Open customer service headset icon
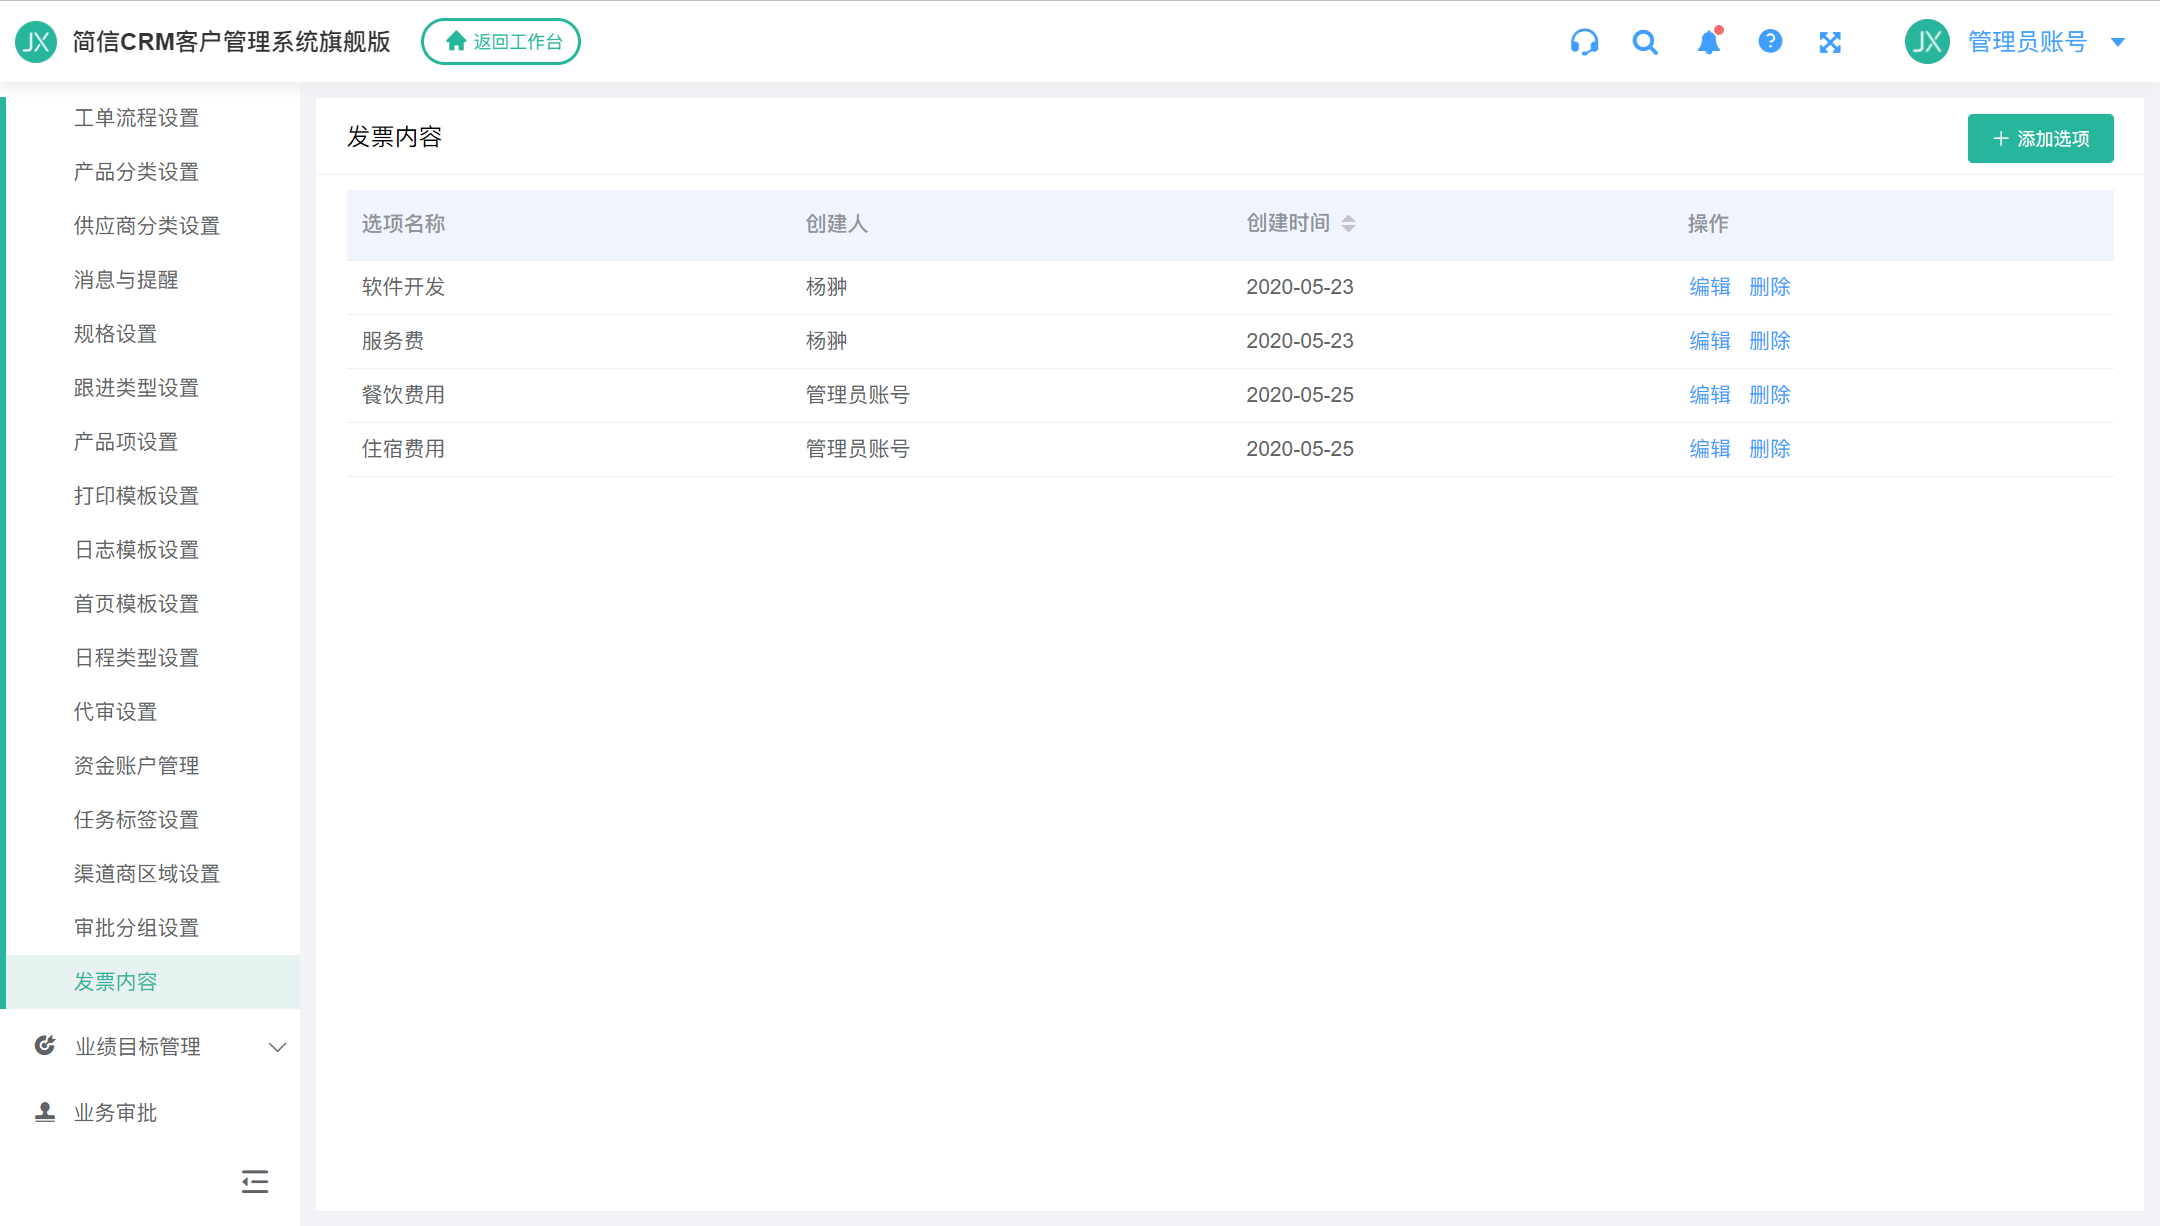This screenshot has width=2160, height=1226. (x=1584, y=42)
